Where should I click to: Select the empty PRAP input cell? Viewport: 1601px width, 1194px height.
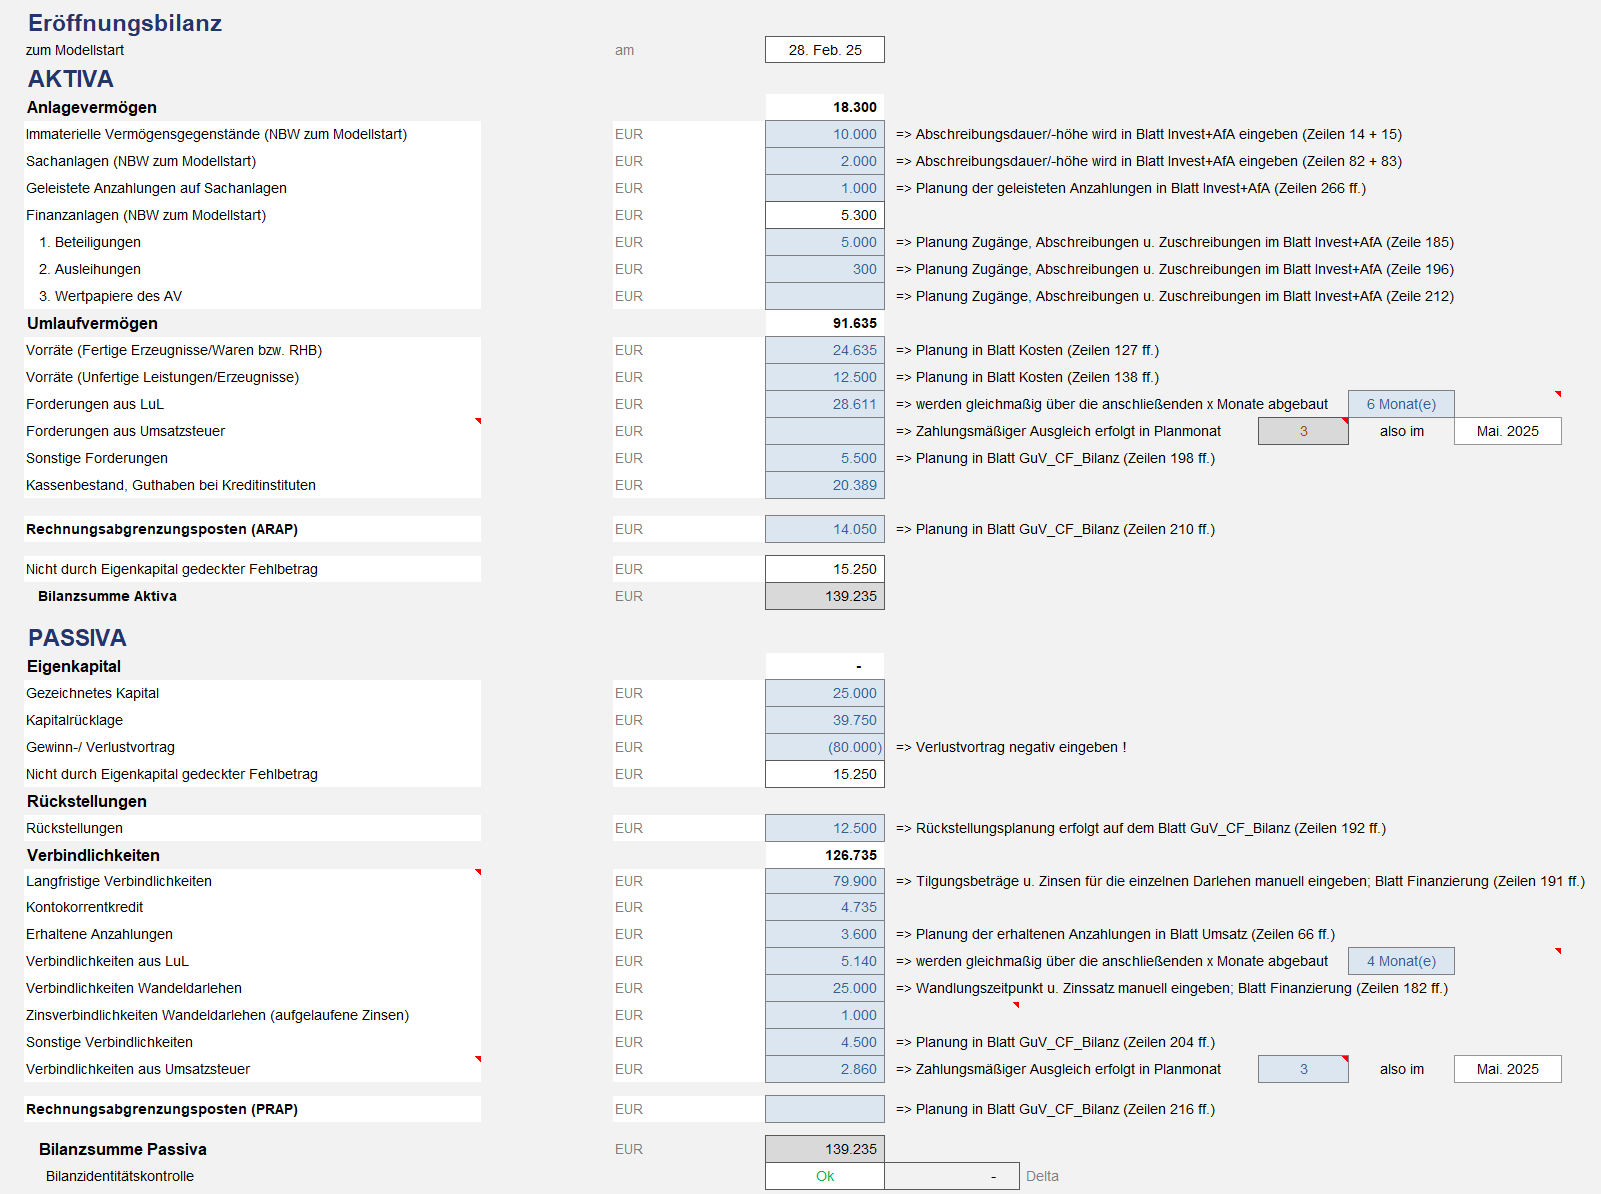coord(825,1109)
